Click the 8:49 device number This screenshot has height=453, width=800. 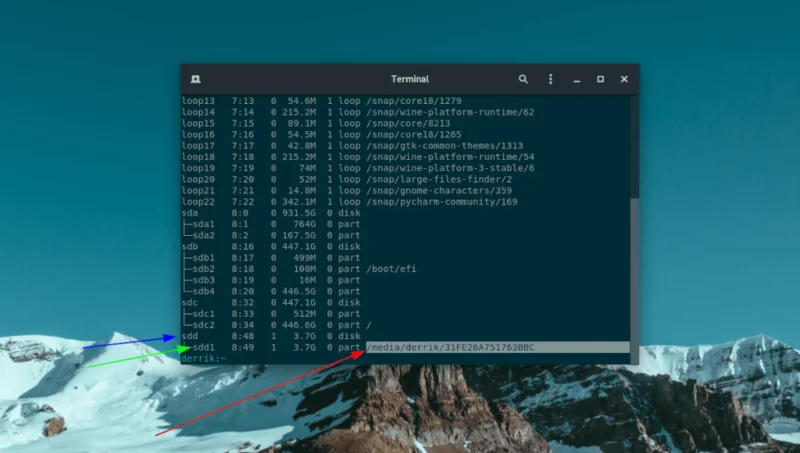coord(242,347)
